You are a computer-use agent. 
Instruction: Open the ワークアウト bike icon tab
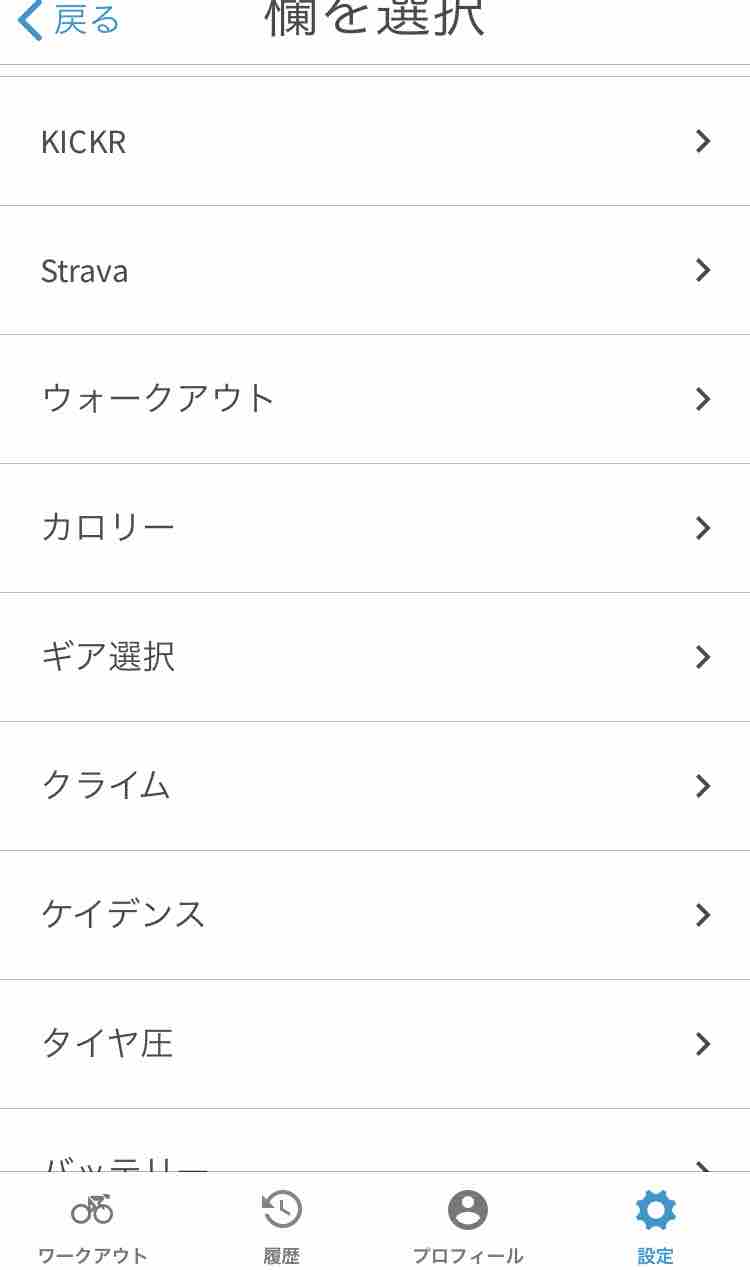pos(92,1209)
